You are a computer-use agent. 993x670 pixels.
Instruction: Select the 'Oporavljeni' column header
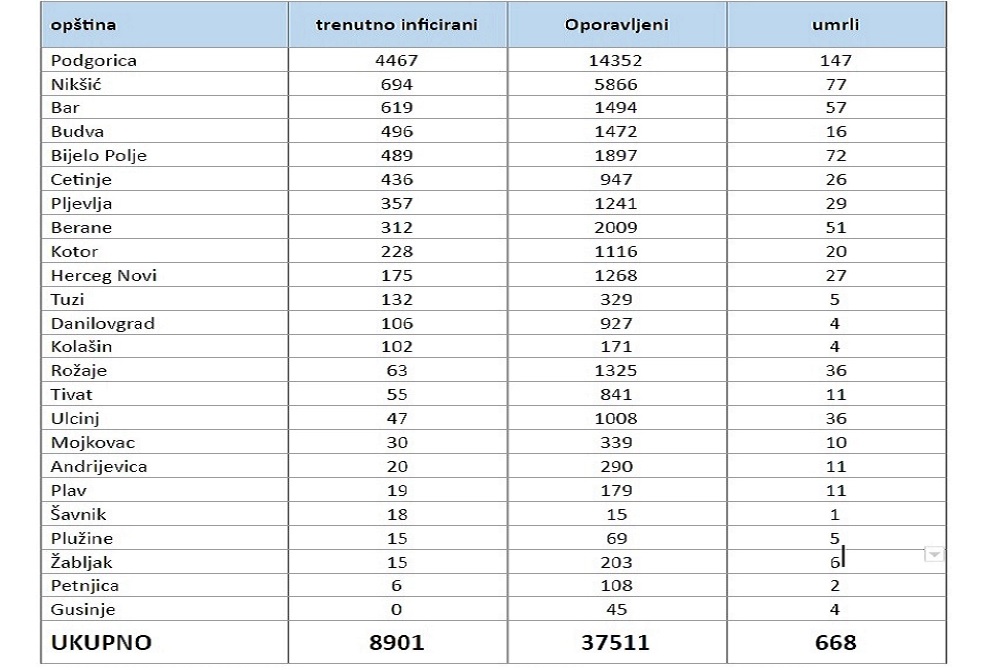[616, 25]
